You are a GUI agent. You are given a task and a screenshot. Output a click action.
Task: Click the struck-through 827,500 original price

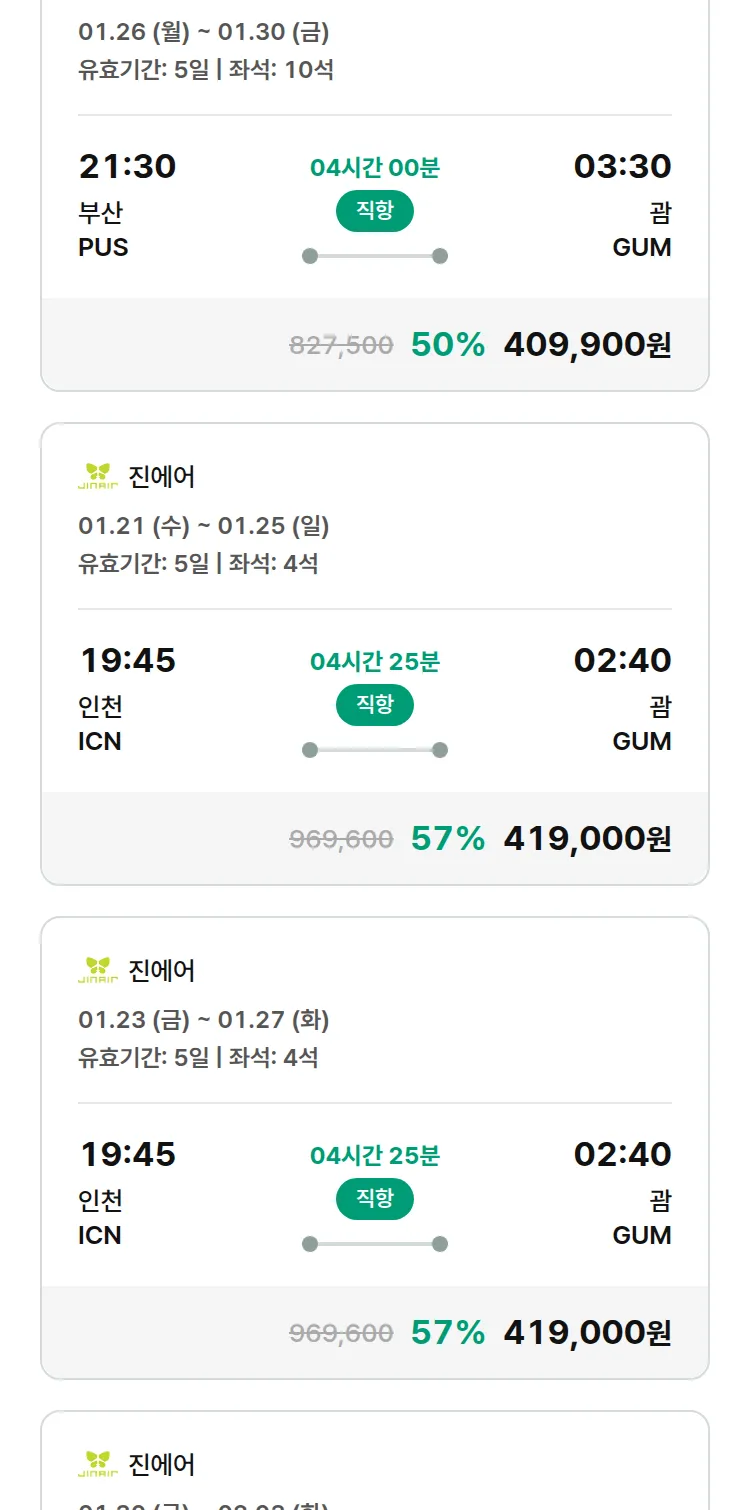341,345
